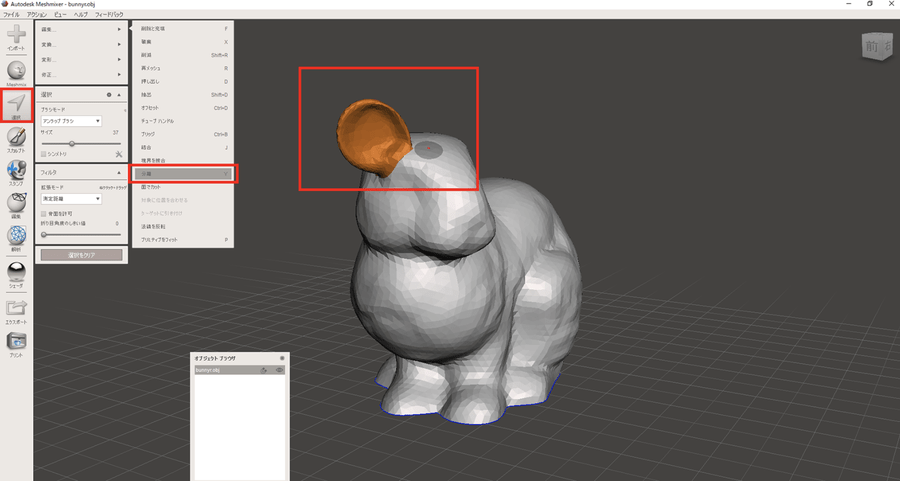Choose 法線を反転 menu entry
Viewport: 900px width, 481px height.
pyautogui.click(x=183, y=227)
